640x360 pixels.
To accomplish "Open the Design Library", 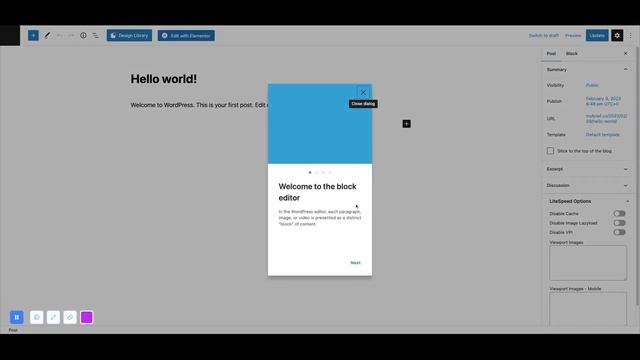I will point(129,36).
